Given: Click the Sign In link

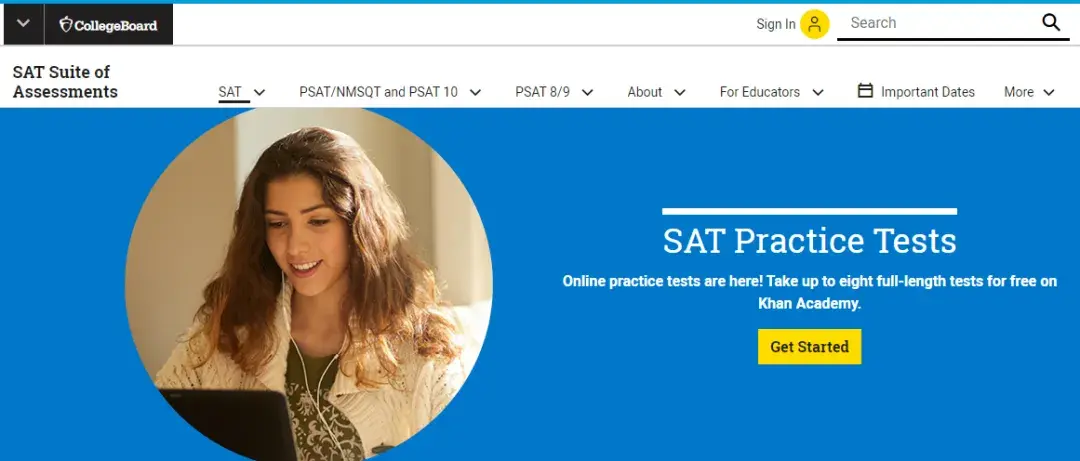Looking at the screenshot, I should [x=776, y=24].
